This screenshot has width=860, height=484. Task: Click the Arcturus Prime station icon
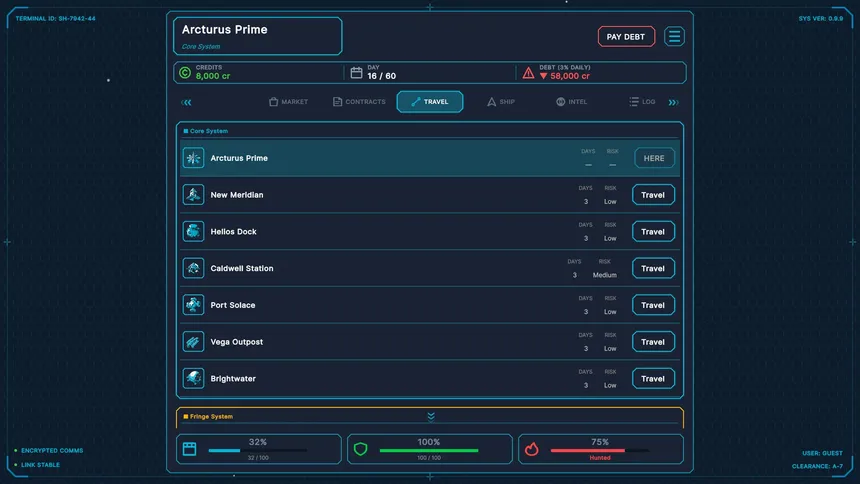pyautogui.click(x=193, y=158)
